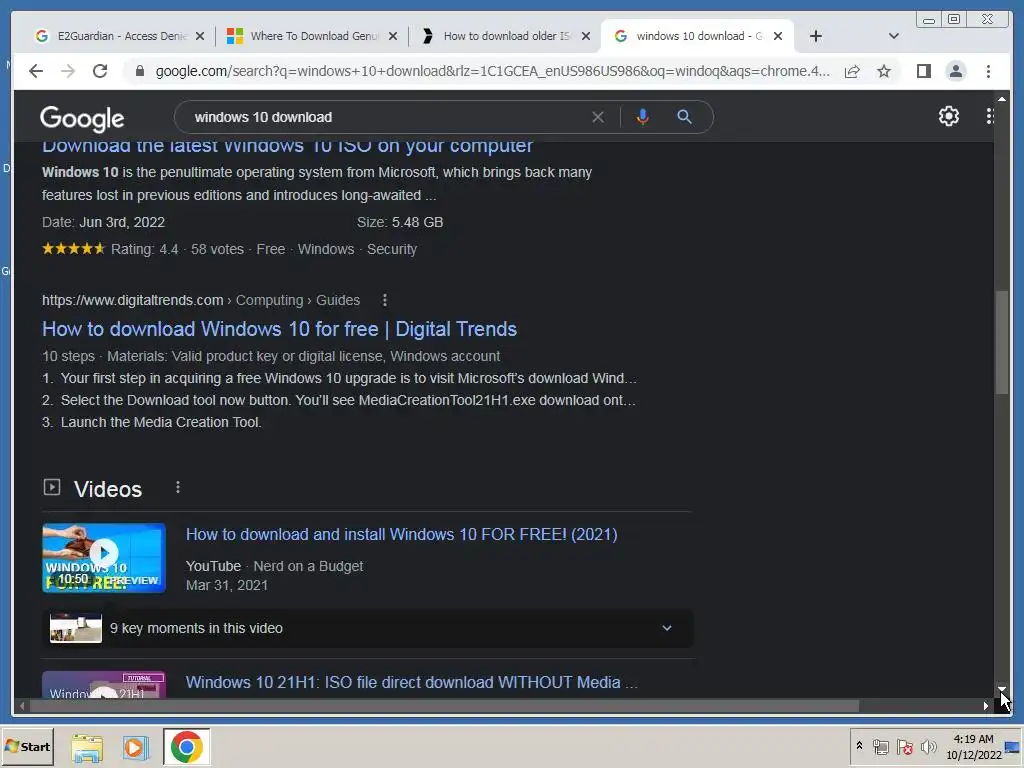Open Windows 10 21H1 ISO direct download link
Screen dimensions: 1024x768
(411, 682)
